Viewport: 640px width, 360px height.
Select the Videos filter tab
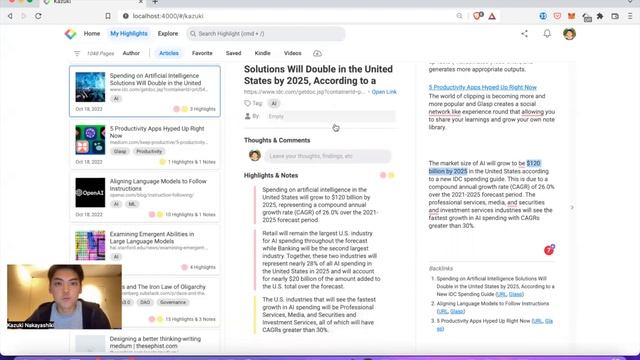click(293, 53)
